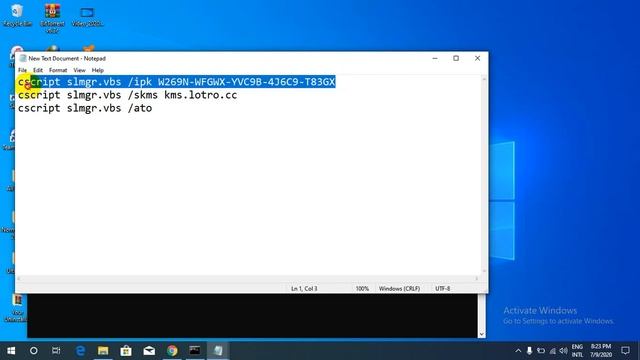This screenshot has width=640, height=360.
Task: Click '/ipk' in the first line
Action: 140,82
